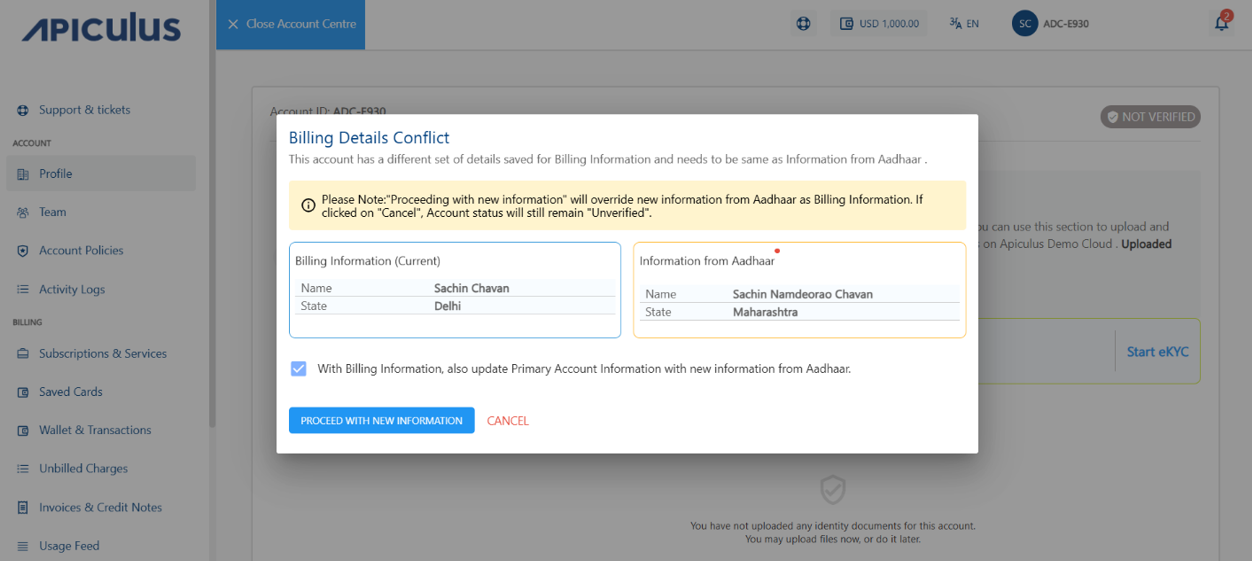Open the ADC-E930 account menu

1051,24
